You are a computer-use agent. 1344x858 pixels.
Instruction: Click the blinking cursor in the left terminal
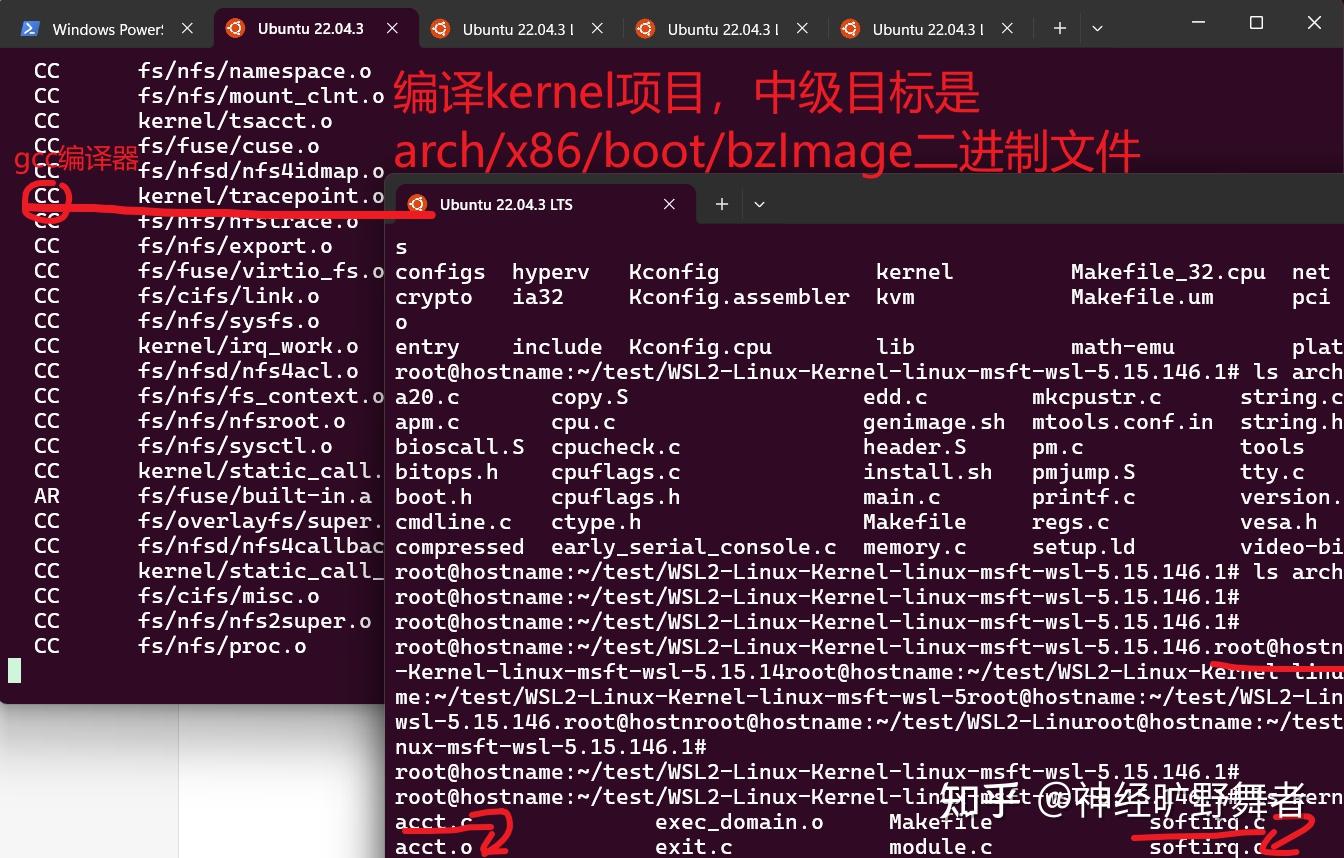click(14, 670)
